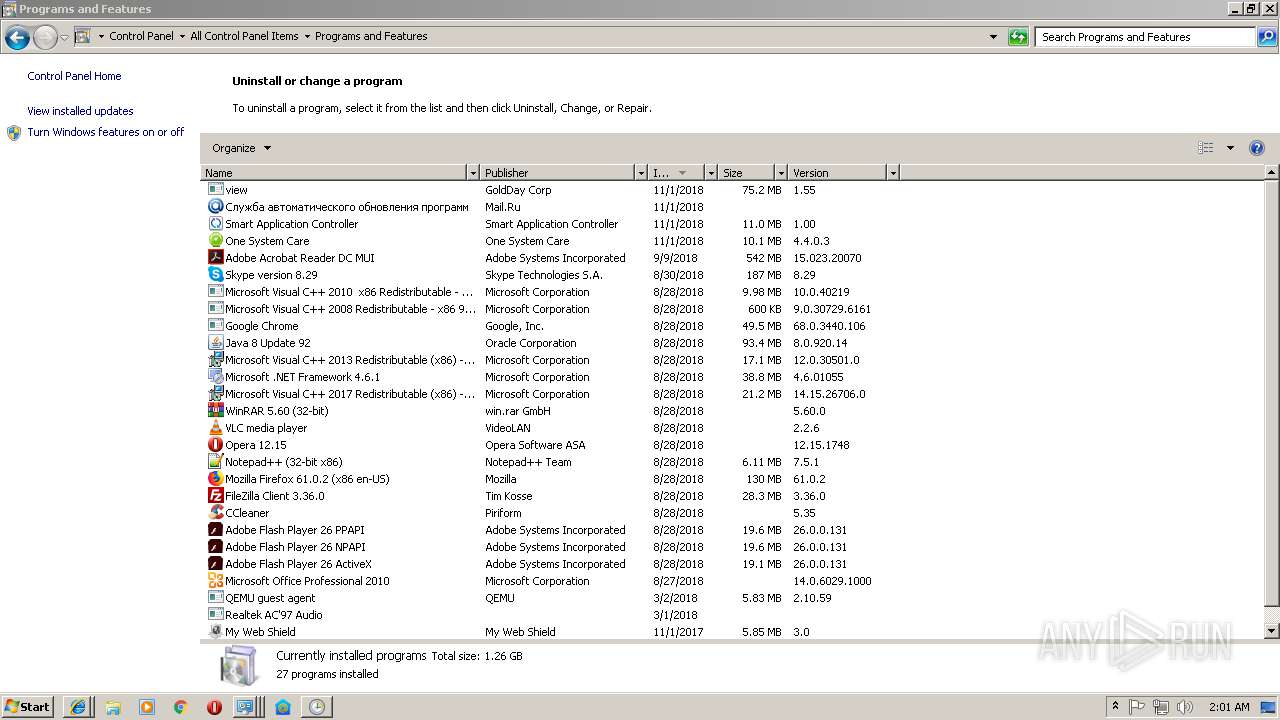Image resolution: width=1280 pixels, height=720 pixels.
Task: Go back with the back arrow
Action: [x=17, y=38]
